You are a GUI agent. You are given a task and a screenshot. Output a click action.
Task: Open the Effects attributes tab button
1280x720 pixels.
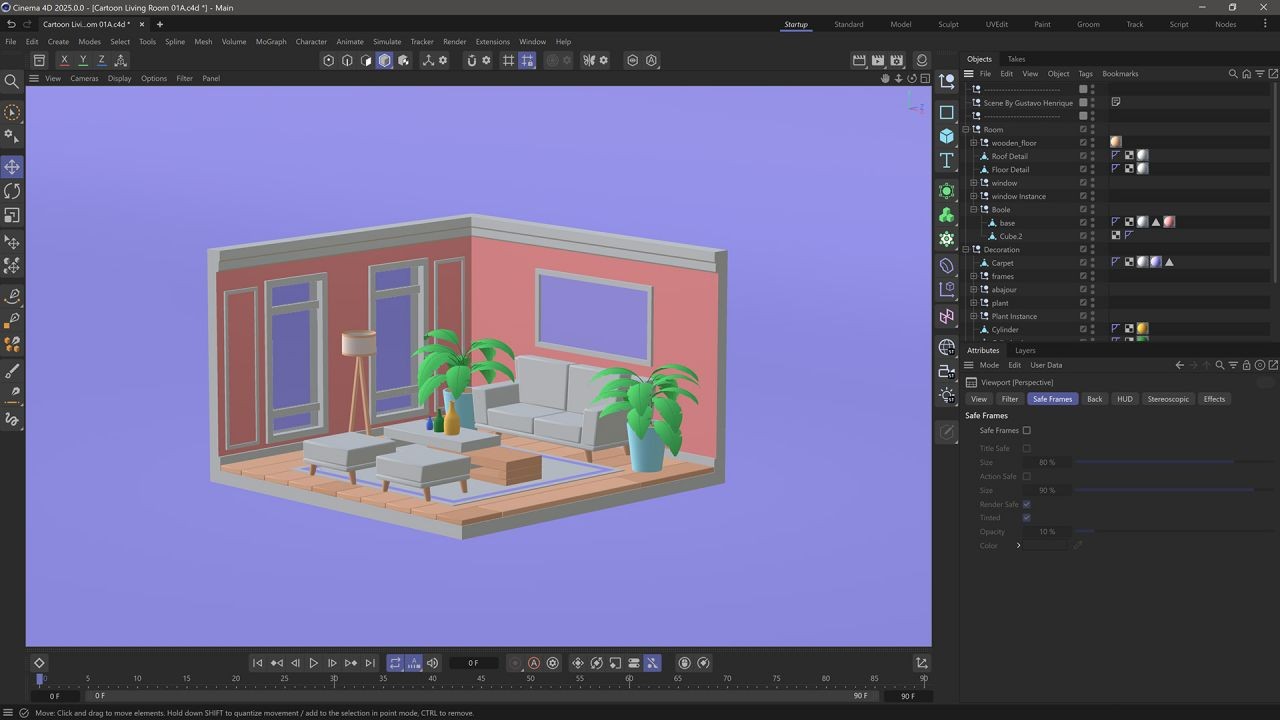point(1214,399)
